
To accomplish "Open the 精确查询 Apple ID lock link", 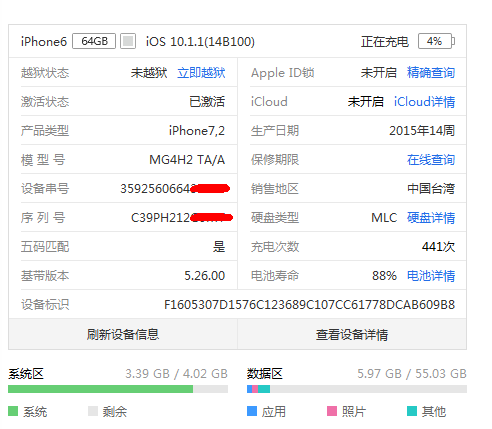I will [x=431, y=73].
